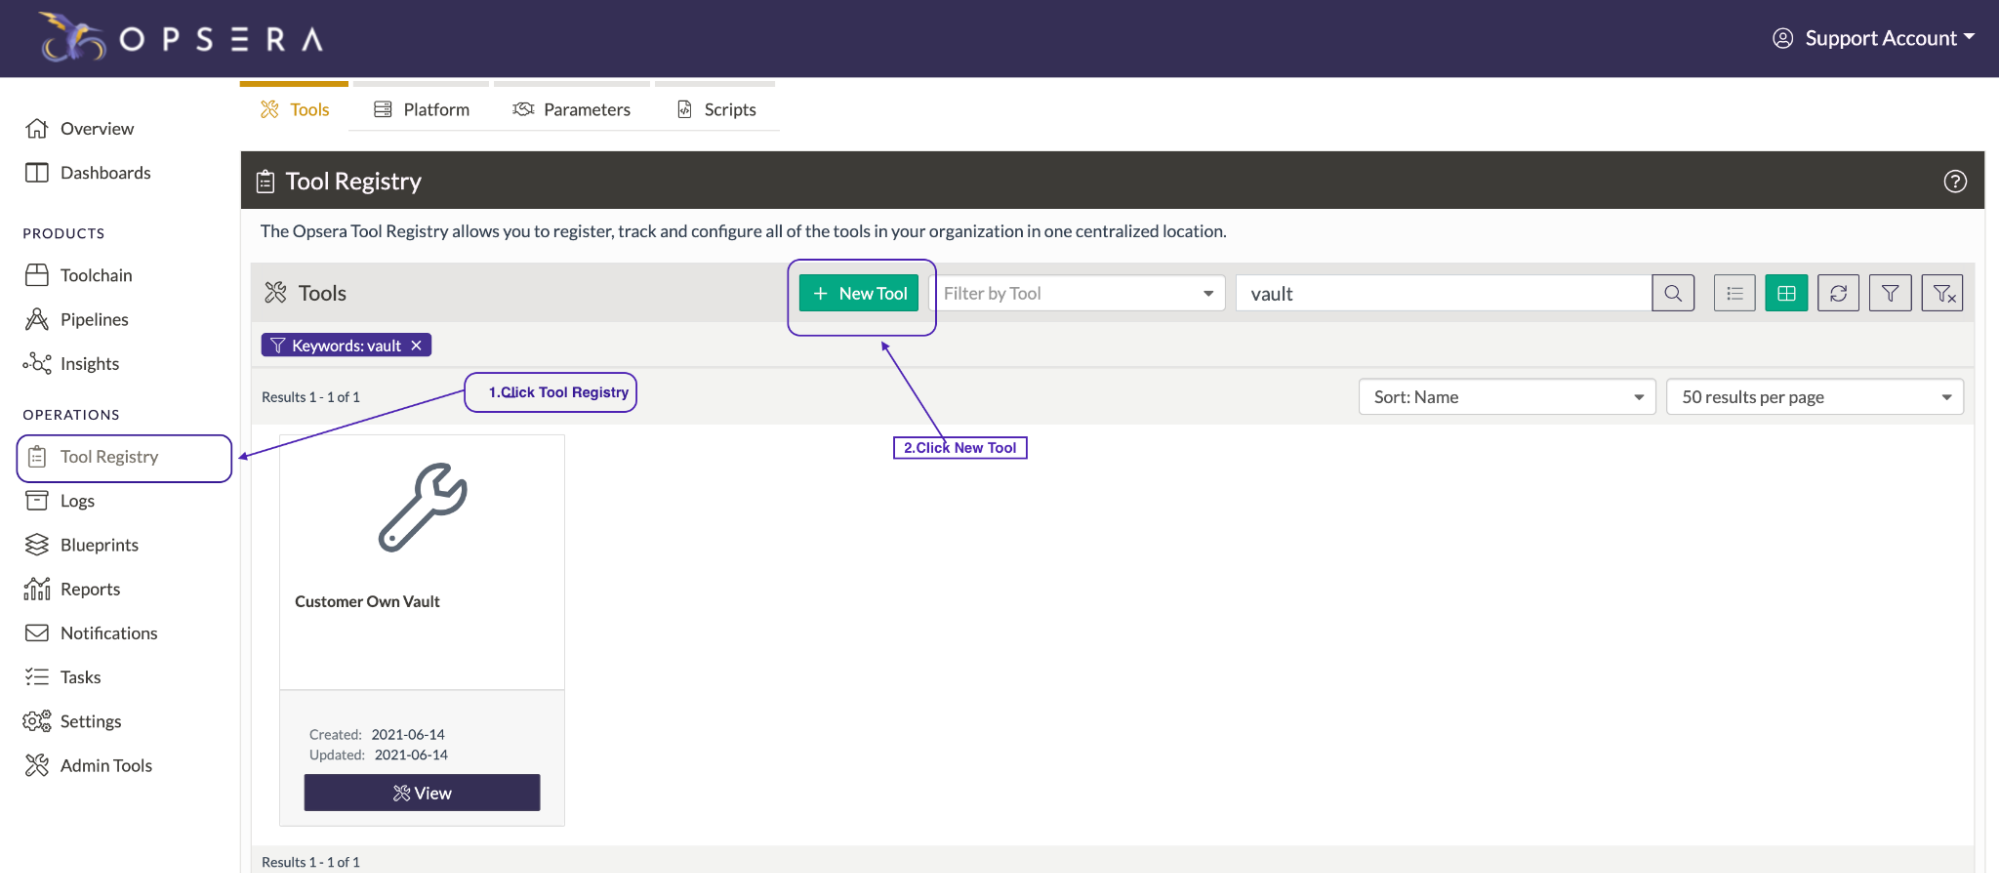Screen dimensions: 1999x873
Task: Navigate to Pipelines
Action: tap(77, 319)
